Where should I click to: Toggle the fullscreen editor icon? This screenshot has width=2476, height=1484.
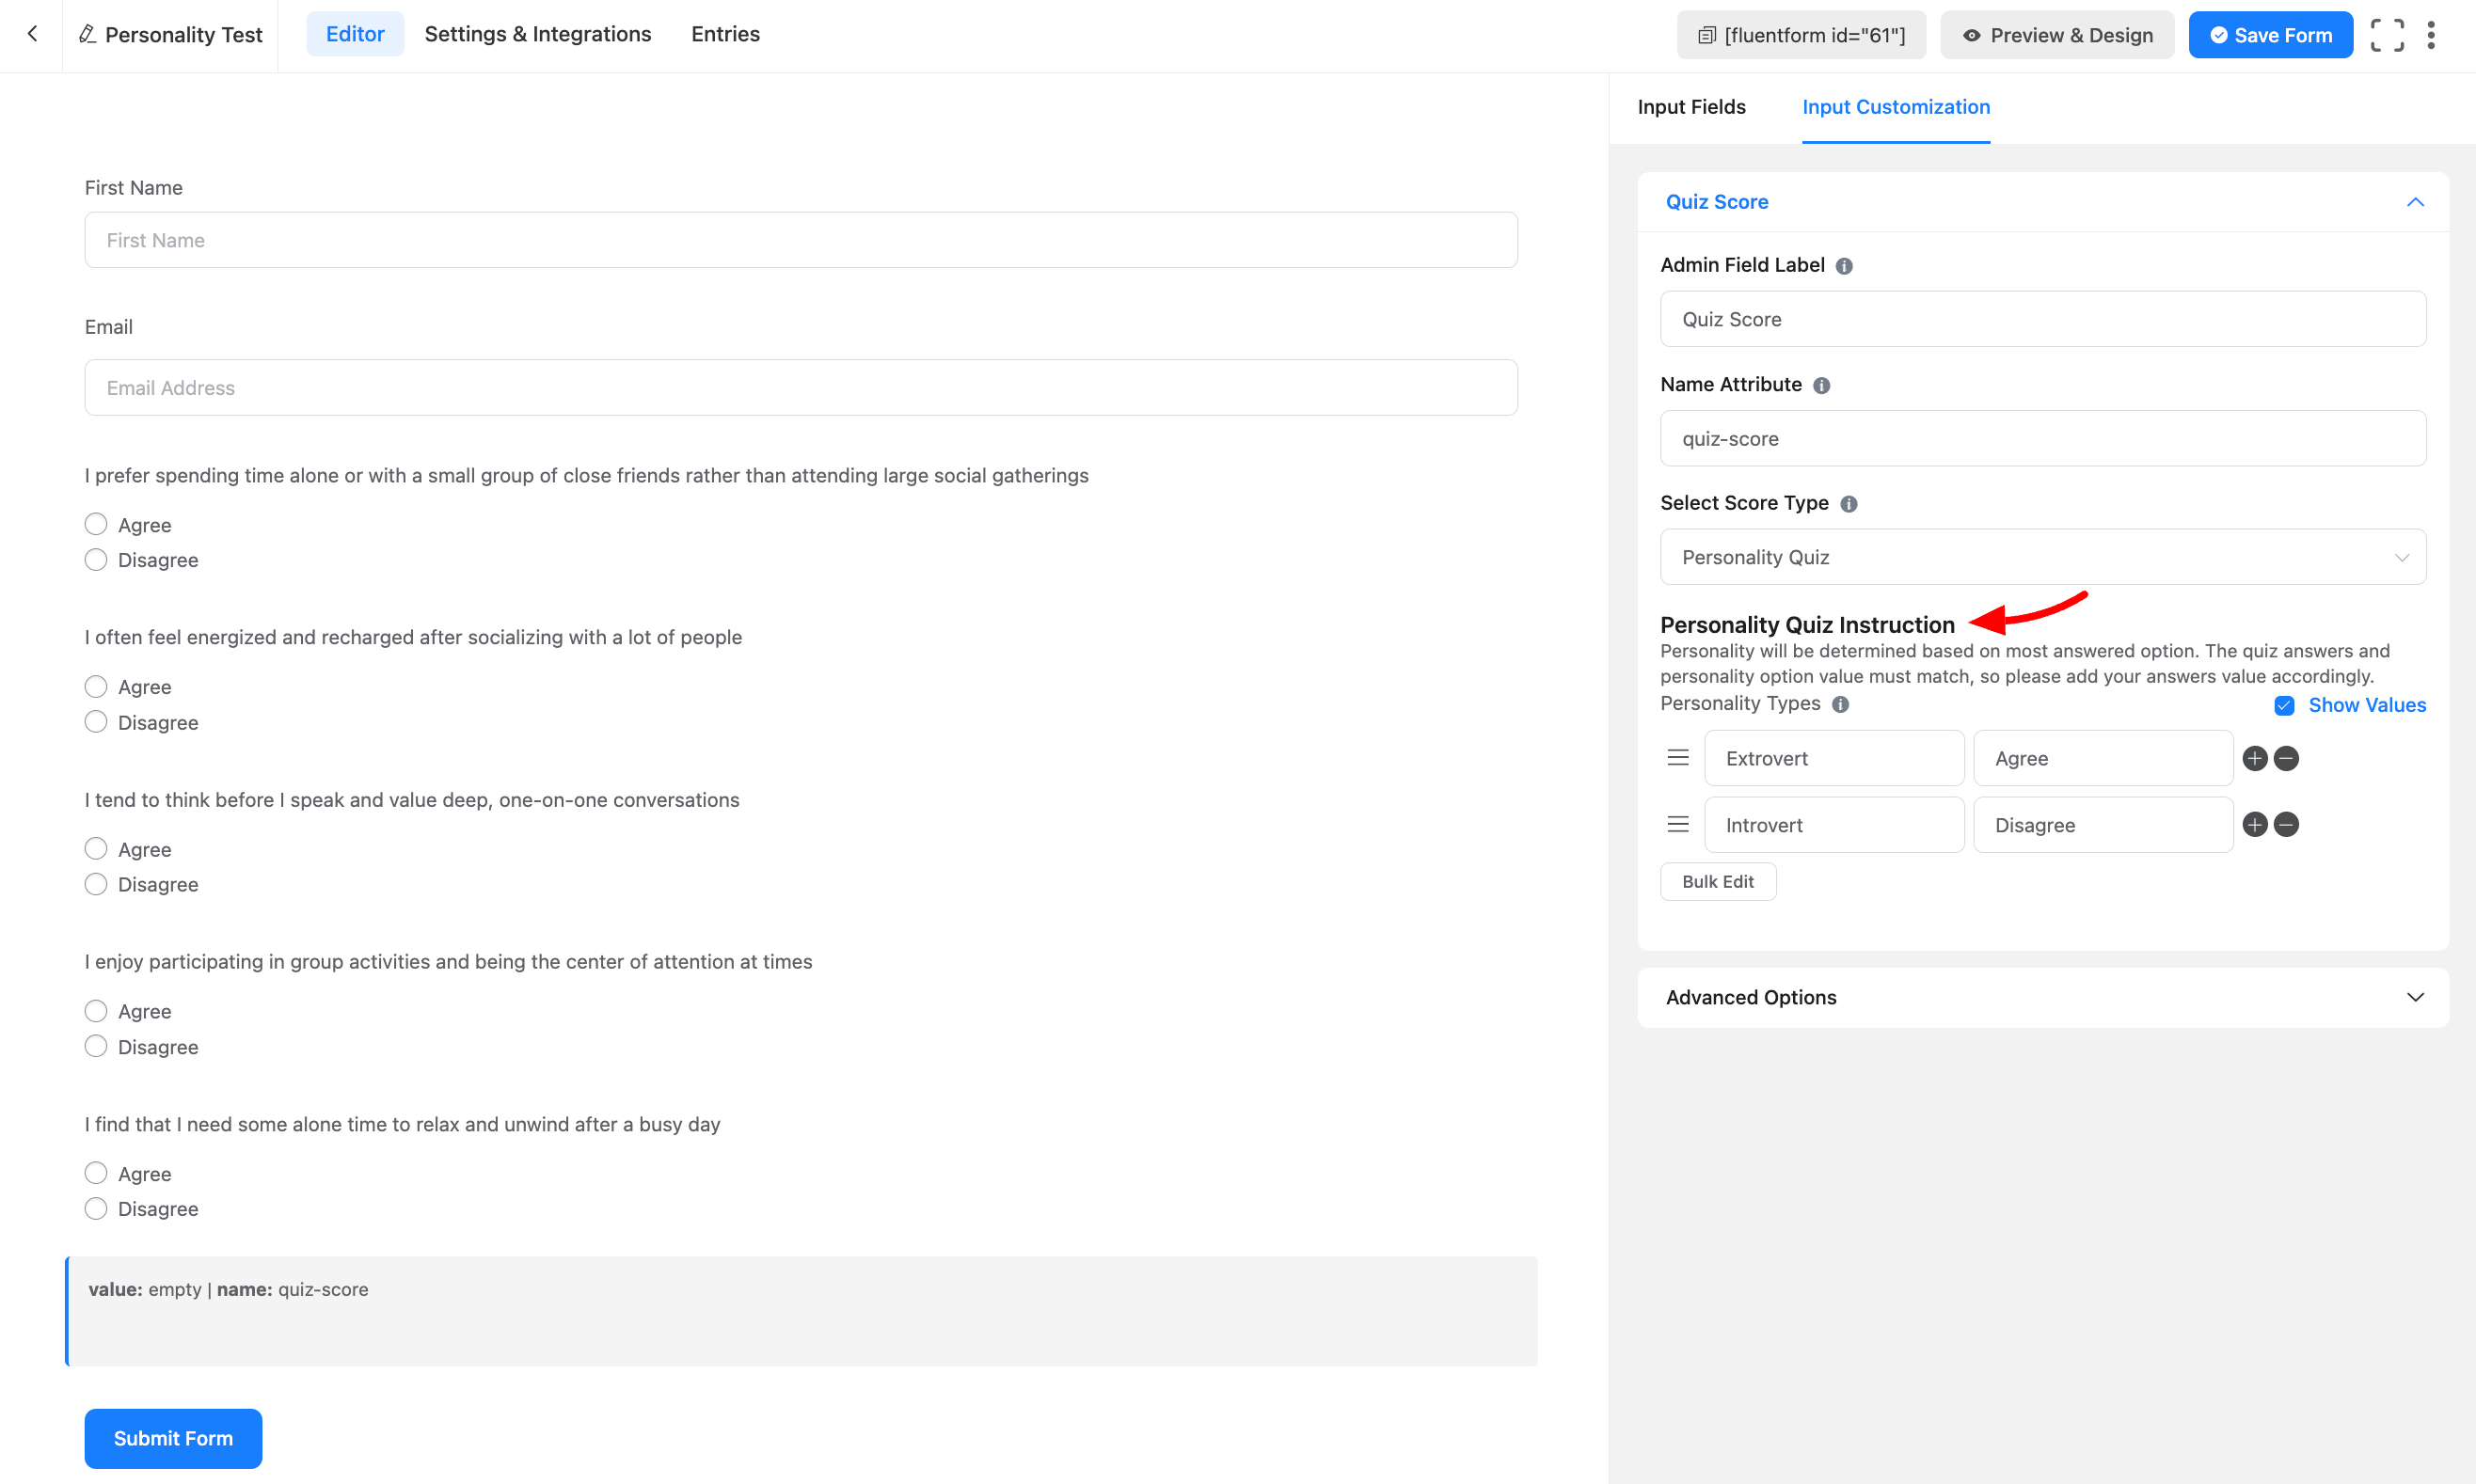(x=2386, y=35)
